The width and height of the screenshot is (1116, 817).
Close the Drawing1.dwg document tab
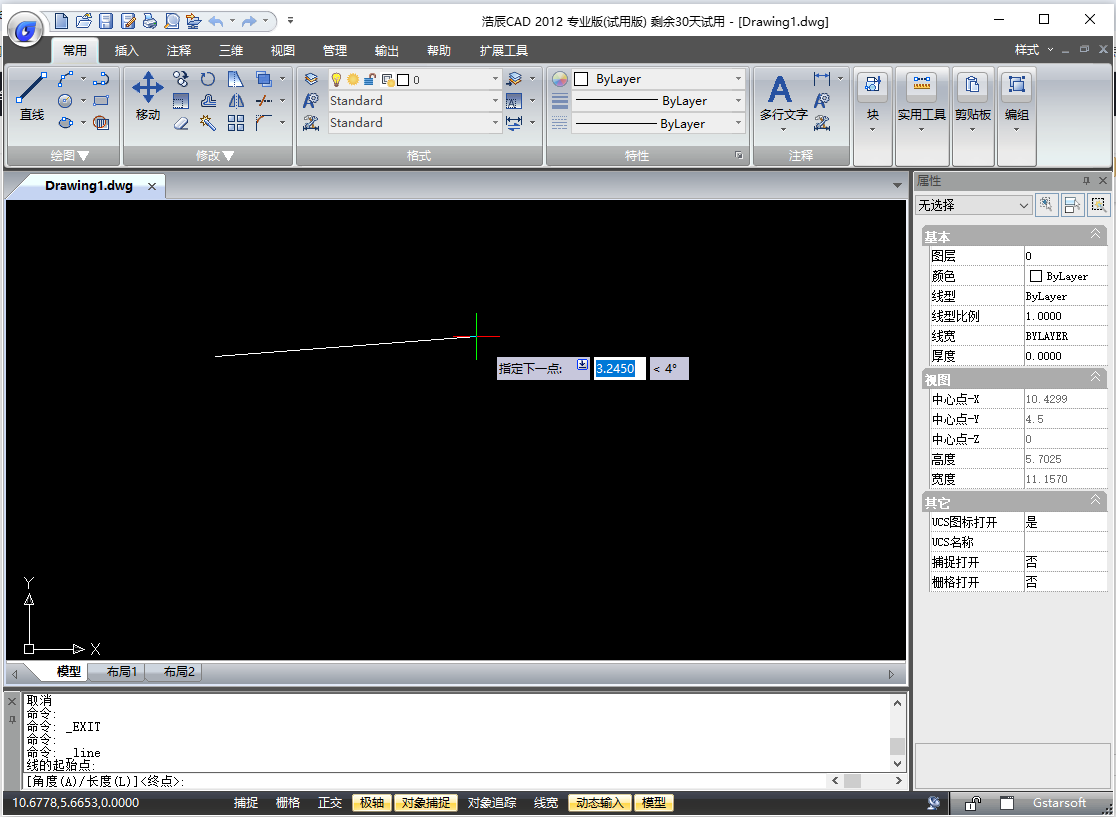coord(152,186)
